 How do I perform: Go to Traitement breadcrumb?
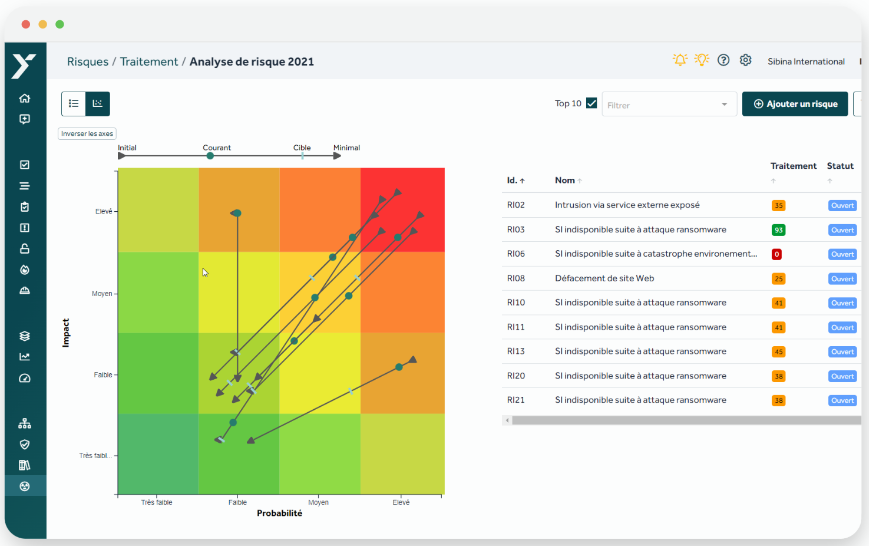(x=149, y=62)
